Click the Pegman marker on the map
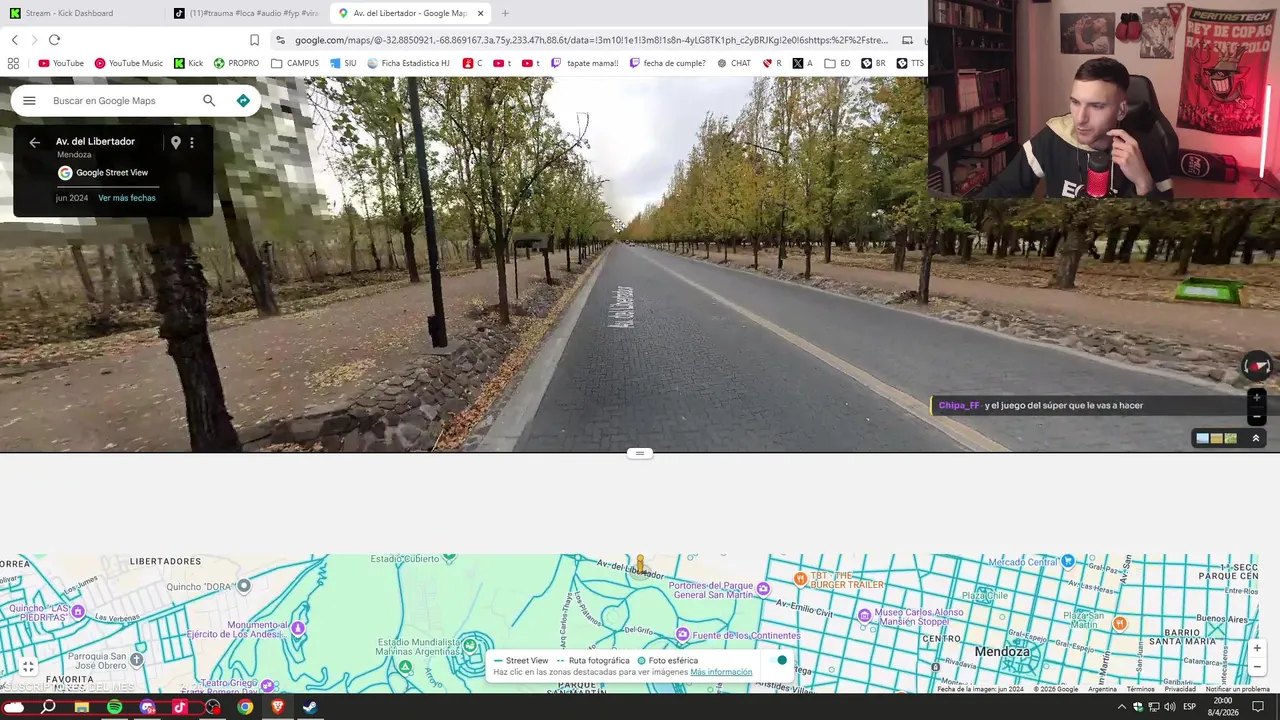This screenshot has width=1280, height=720. tap(640, 565)
